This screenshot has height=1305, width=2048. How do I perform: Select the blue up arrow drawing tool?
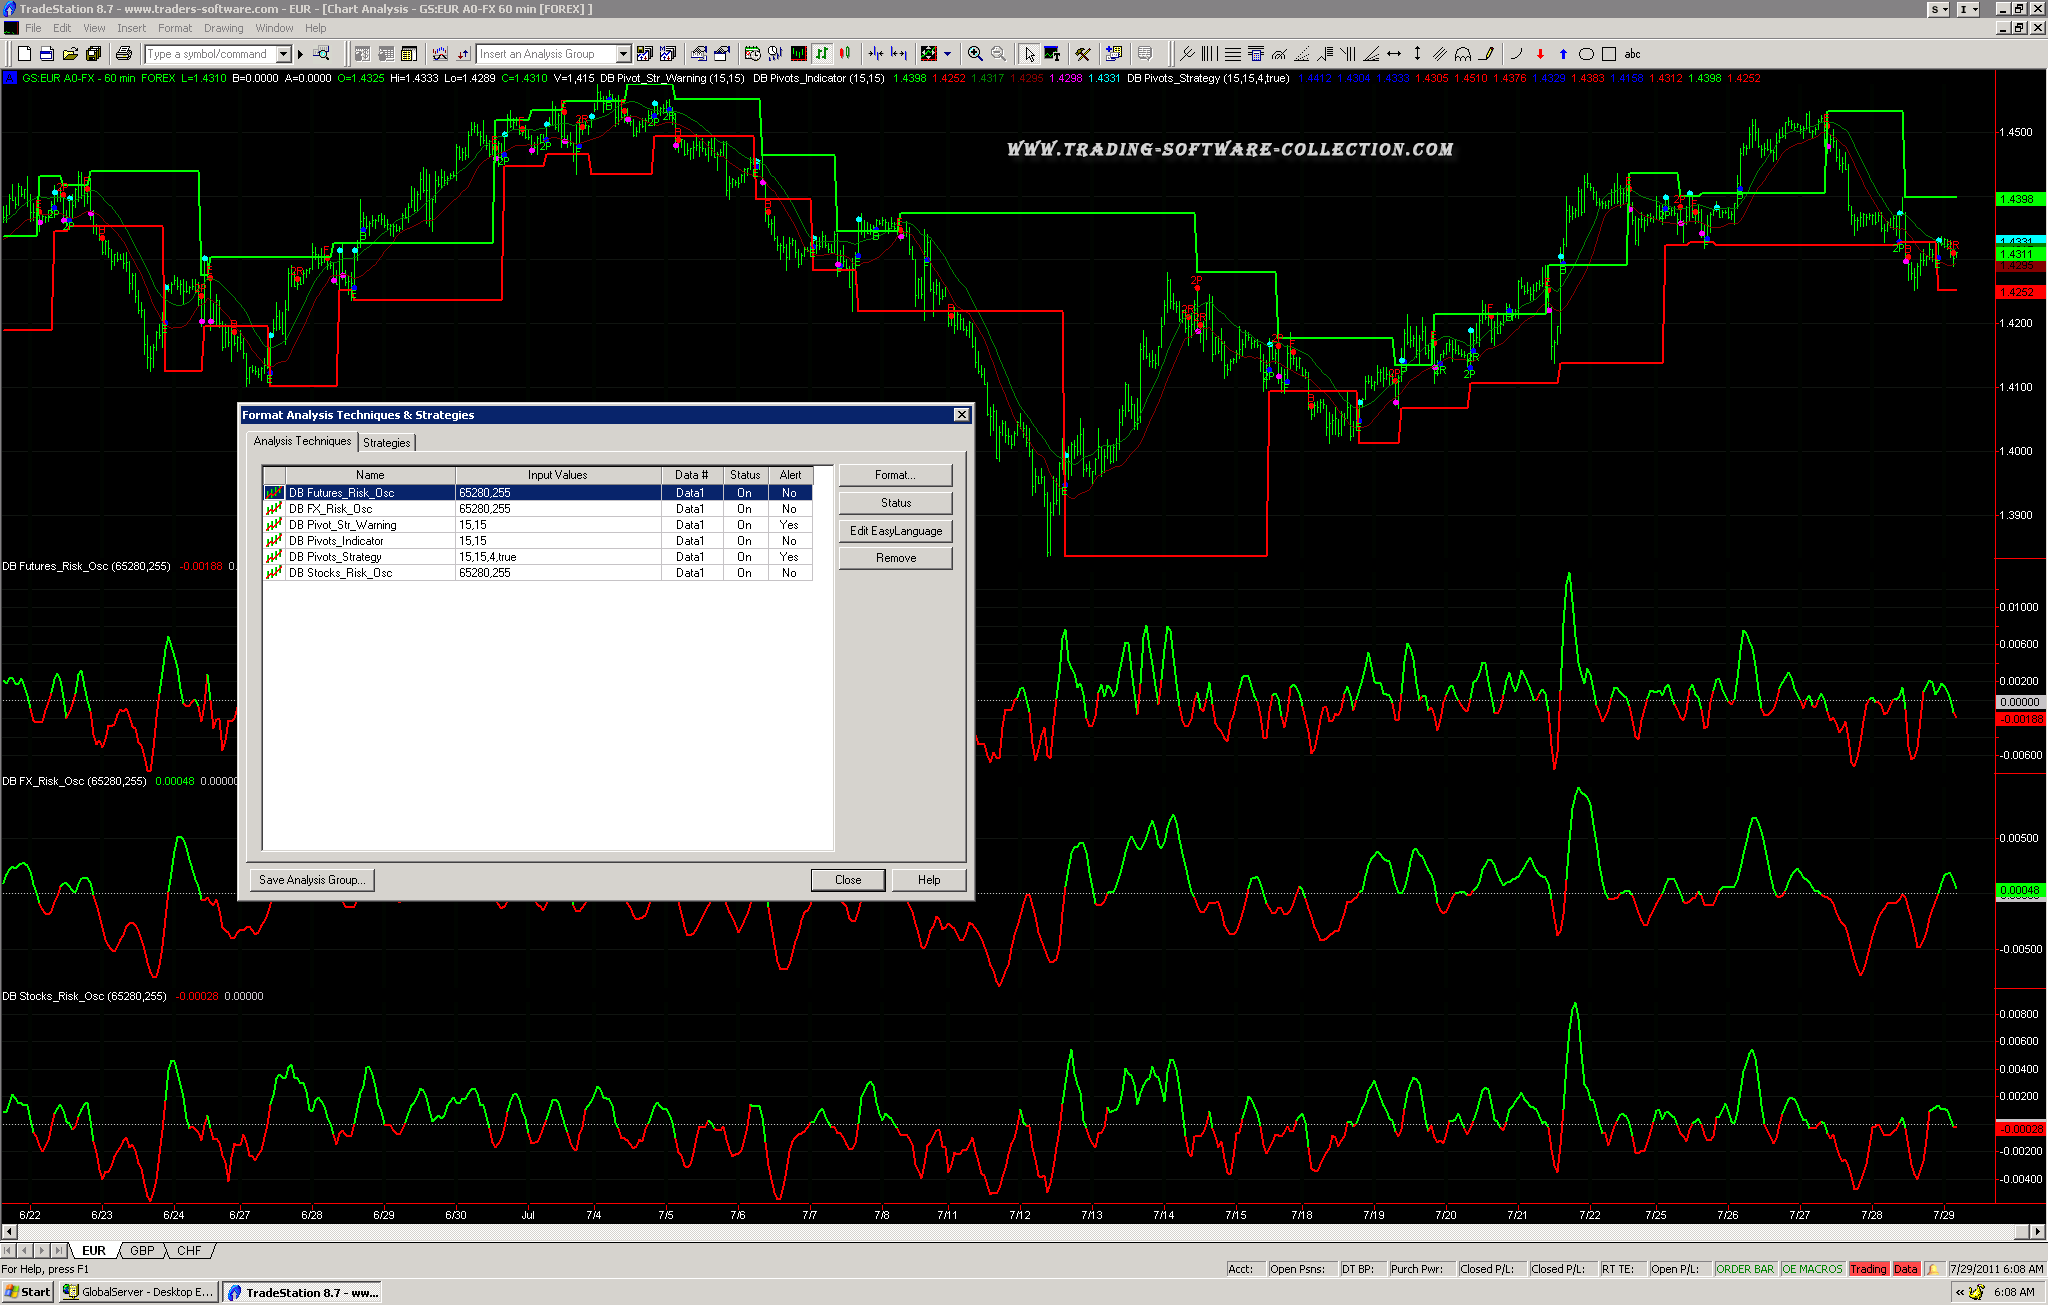tap(1563, 54)
